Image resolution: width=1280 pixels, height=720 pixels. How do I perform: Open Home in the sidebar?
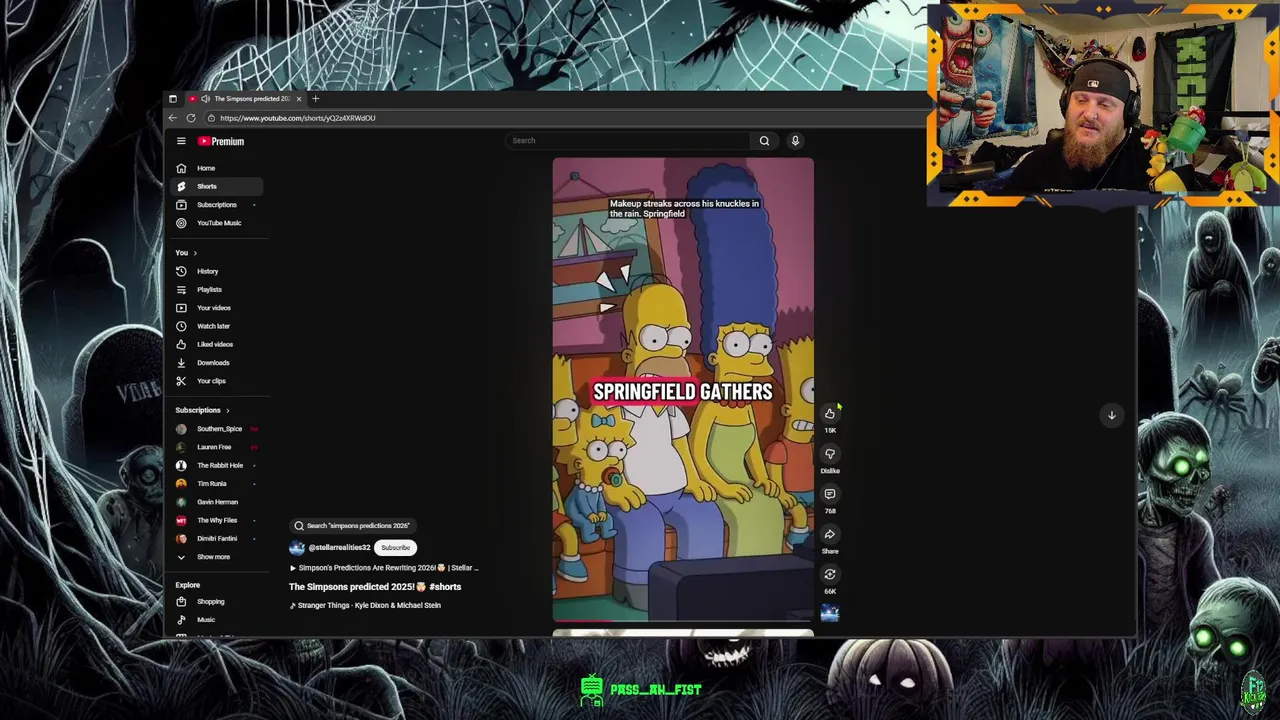(215, 168)
